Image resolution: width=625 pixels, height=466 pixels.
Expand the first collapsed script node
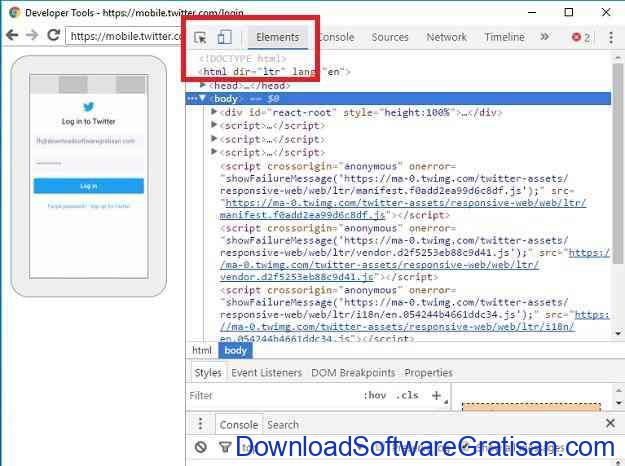click(x=214, y=125)
